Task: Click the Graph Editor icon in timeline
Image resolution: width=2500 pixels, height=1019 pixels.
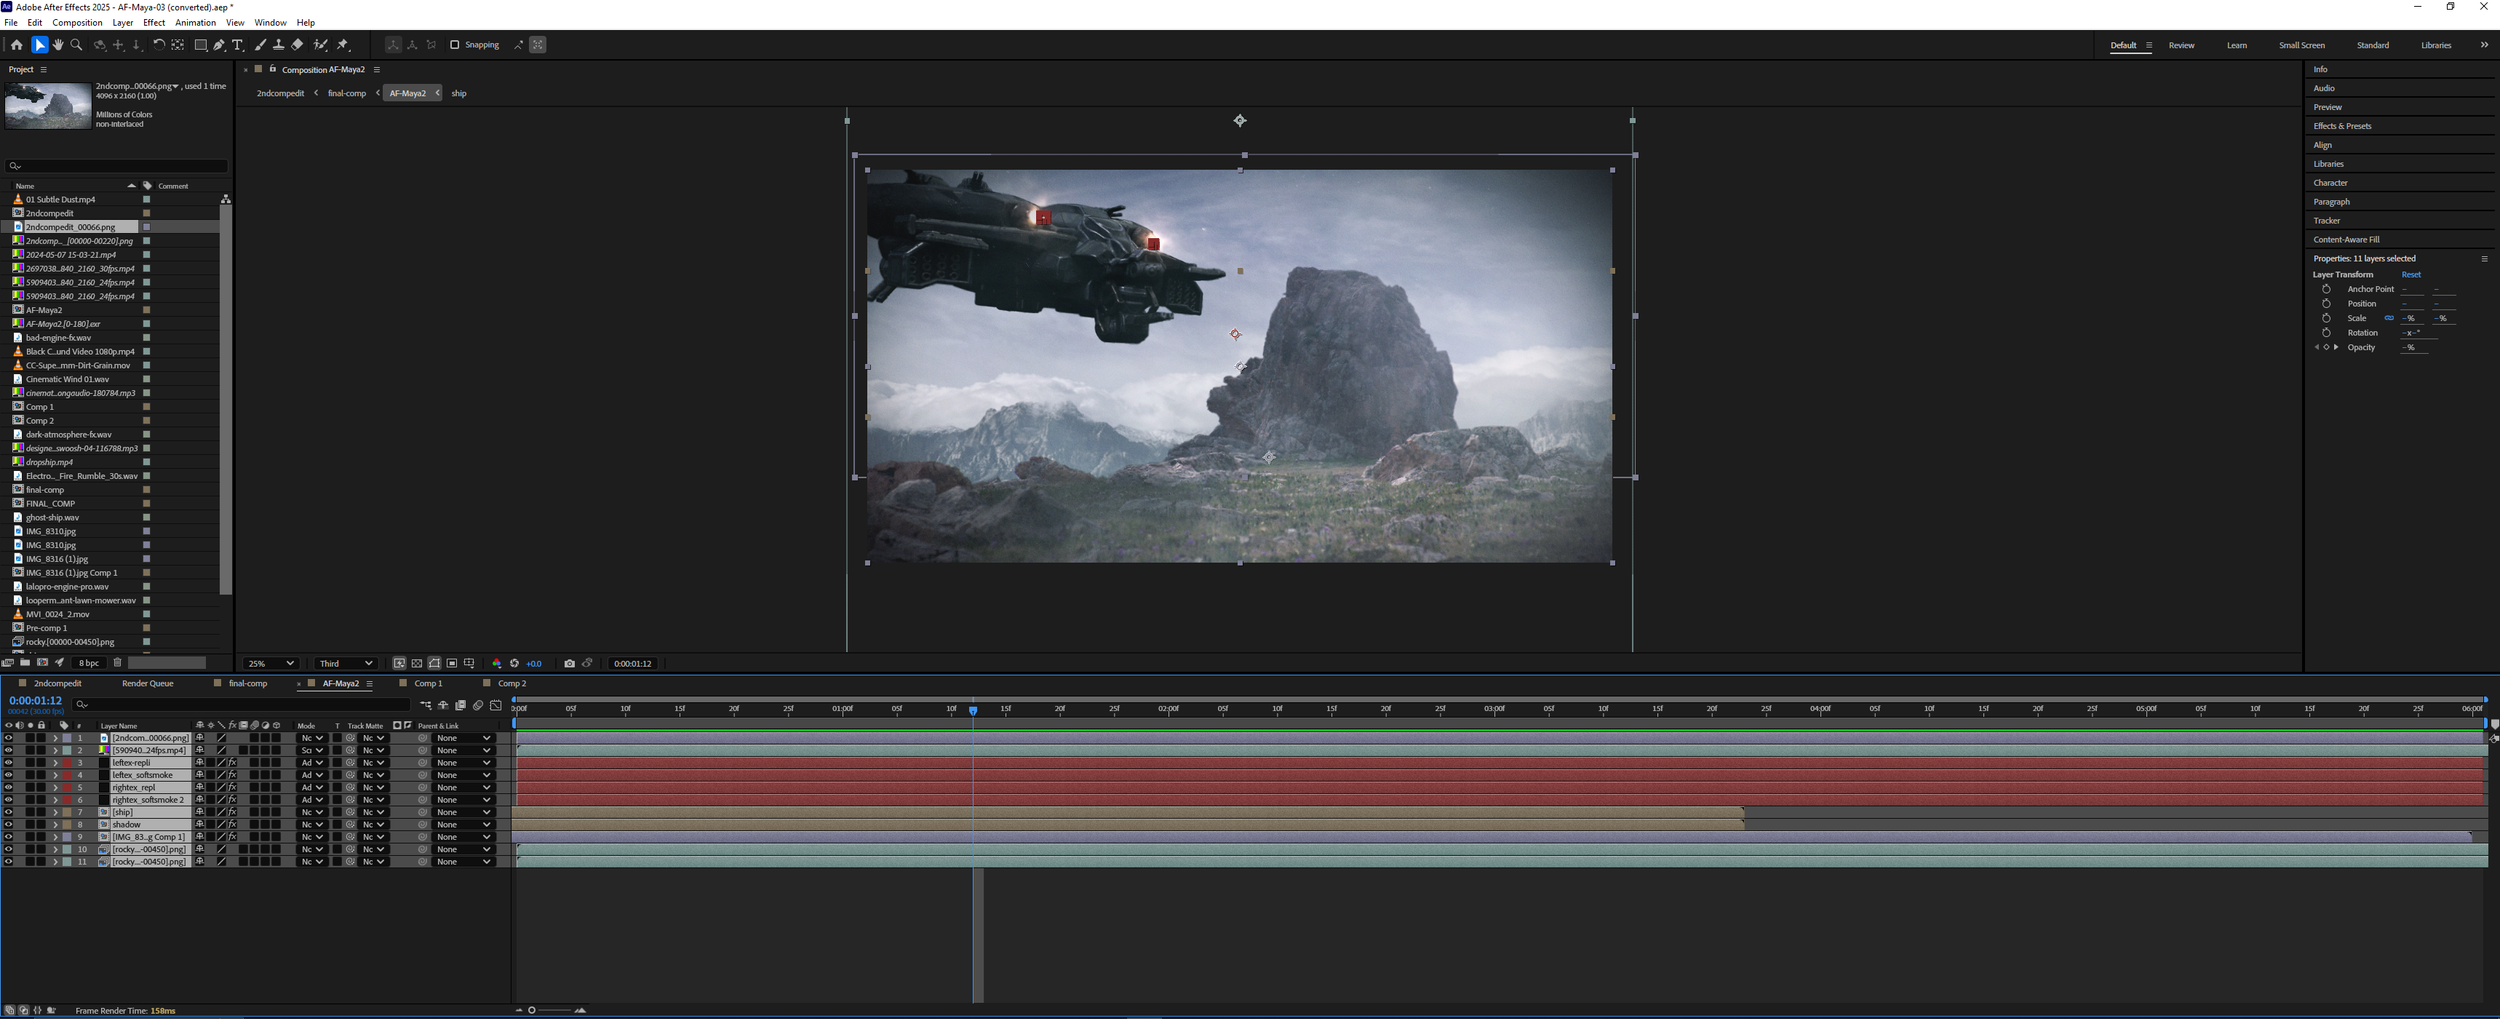Action: pos(495,705)
